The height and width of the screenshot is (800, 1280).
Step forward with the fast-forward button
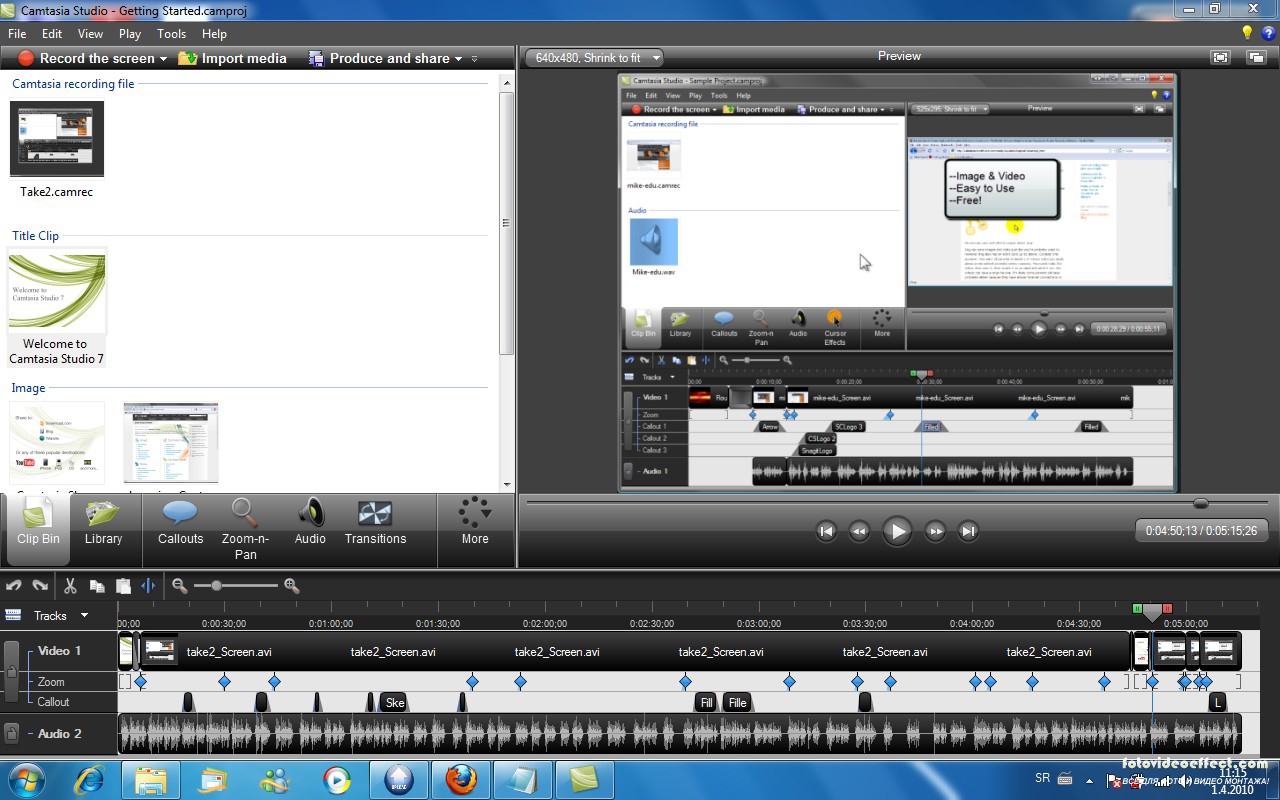[x=935, y=531]
